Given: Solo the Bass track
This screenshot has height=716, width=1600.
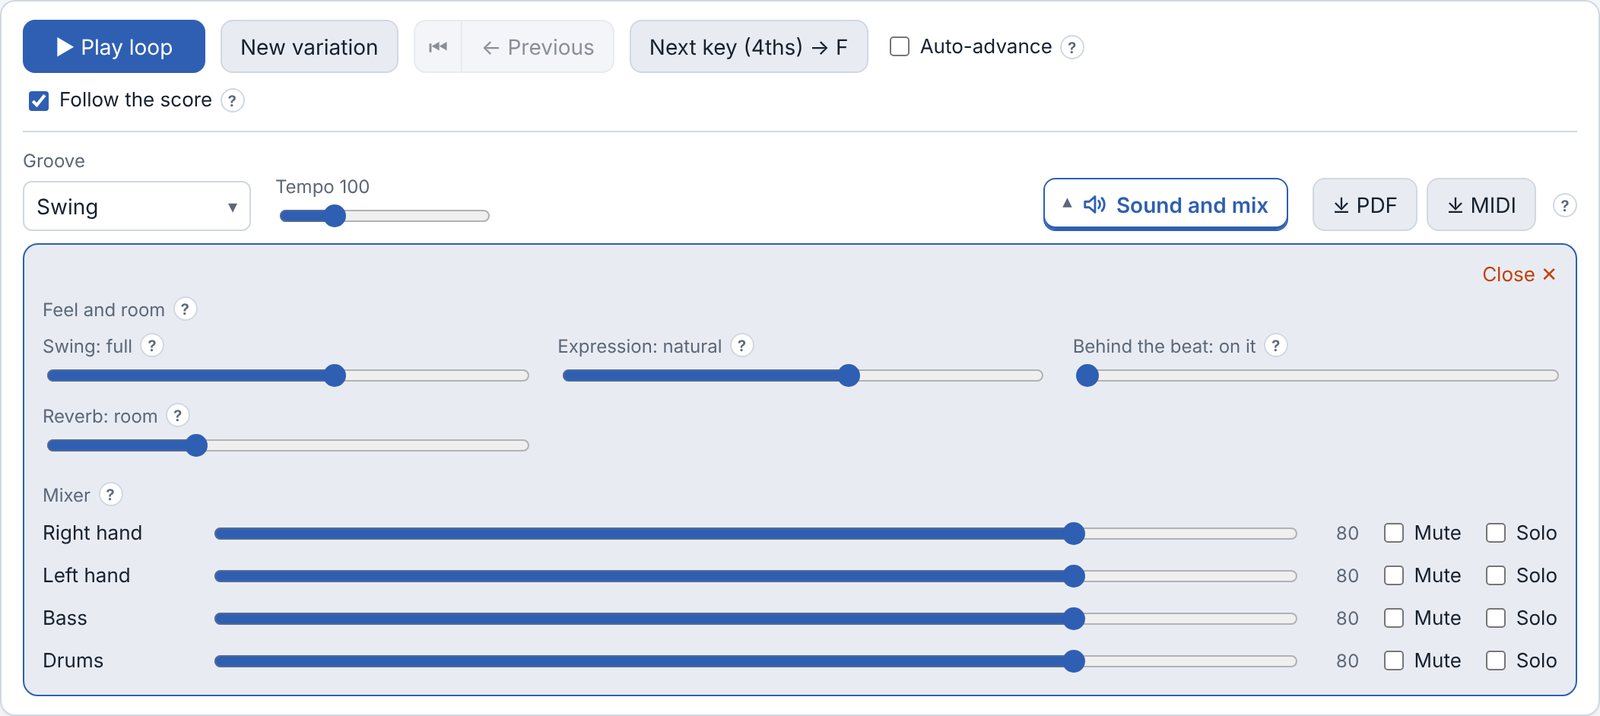Looking at the screenshot, I should click(1496, 618).
